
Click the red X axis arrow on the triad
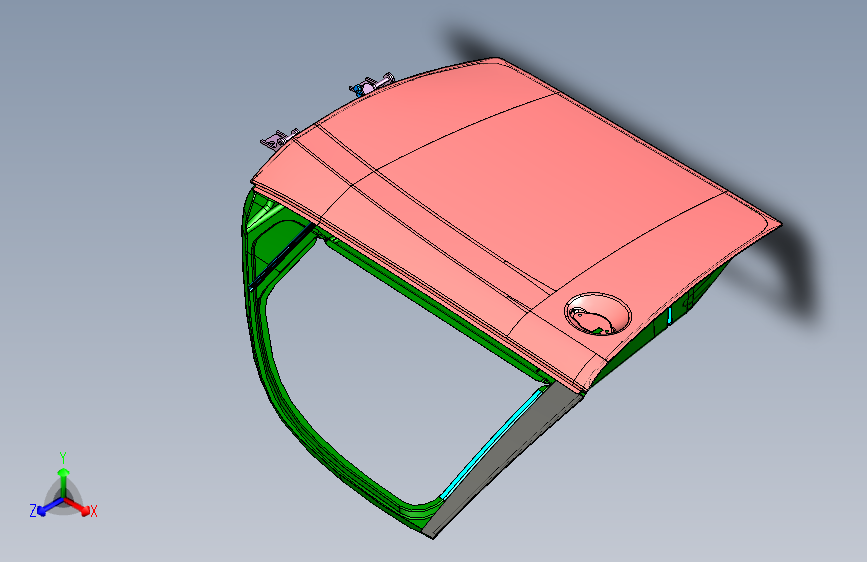pos(77,506)
